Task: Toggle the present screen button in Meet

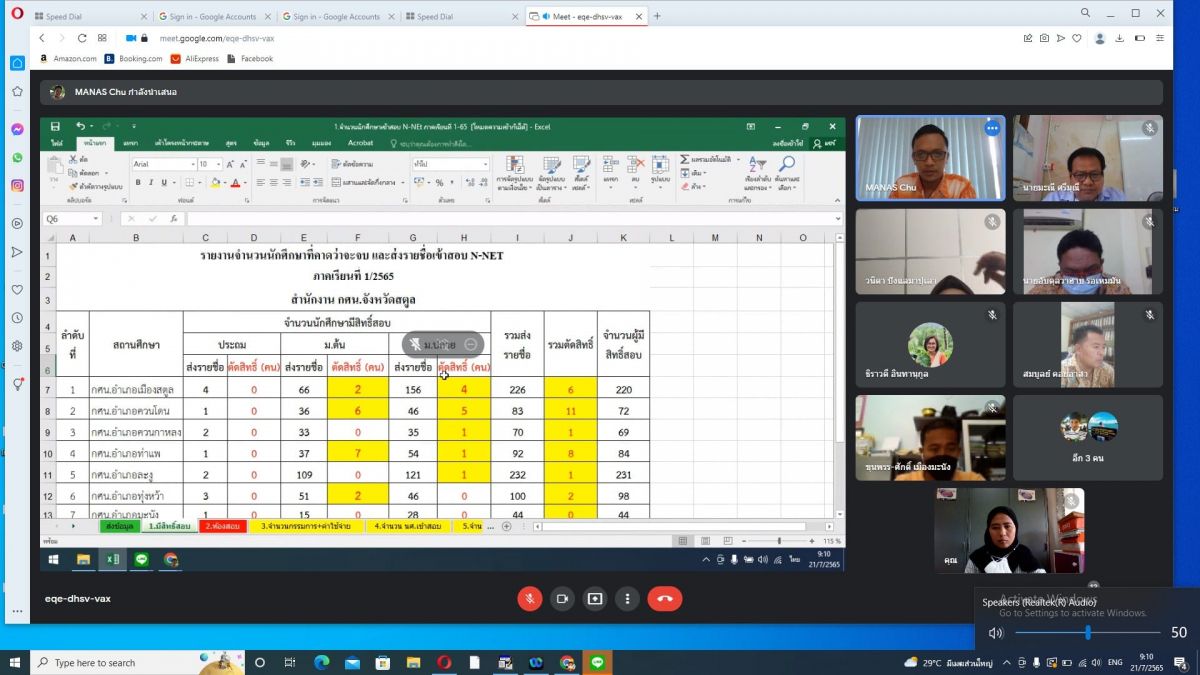Action: point(595,598)
